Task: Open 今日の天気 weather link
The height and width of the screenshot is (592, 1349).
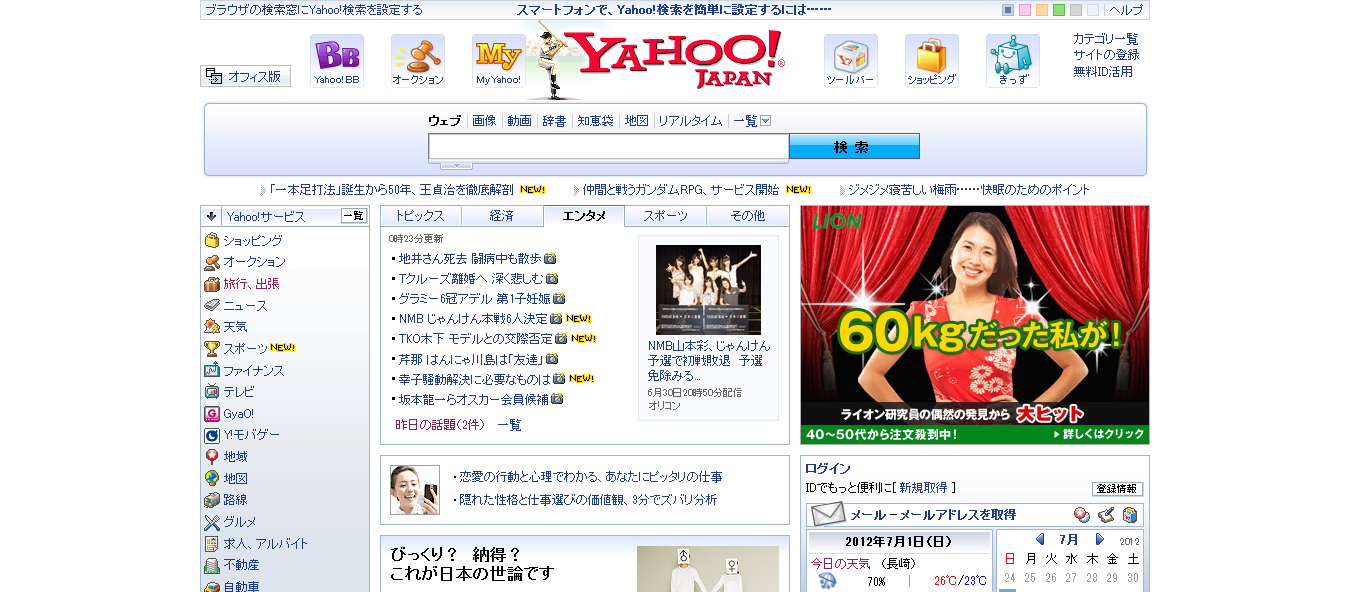Action: tap(840, 563)
